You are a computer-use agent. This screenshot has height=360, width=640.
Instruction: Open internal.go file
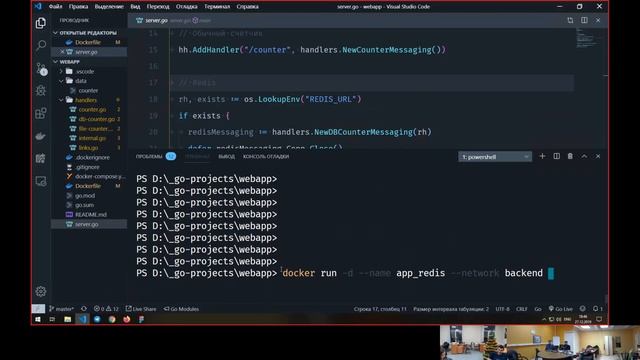click(92, 138)
